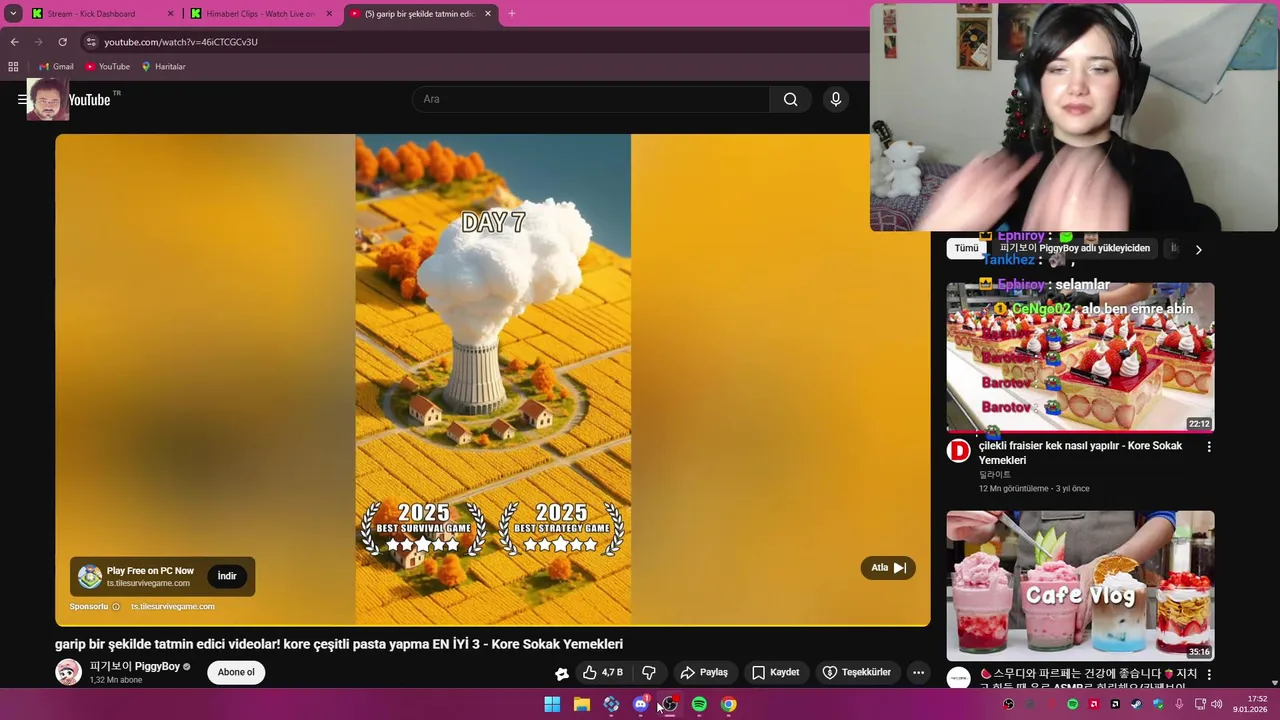The height and width of the screenshot is (720, 1280).
Task: Click the tray microphone icon
Action: pyautogui.click(x=1180, y=704)
